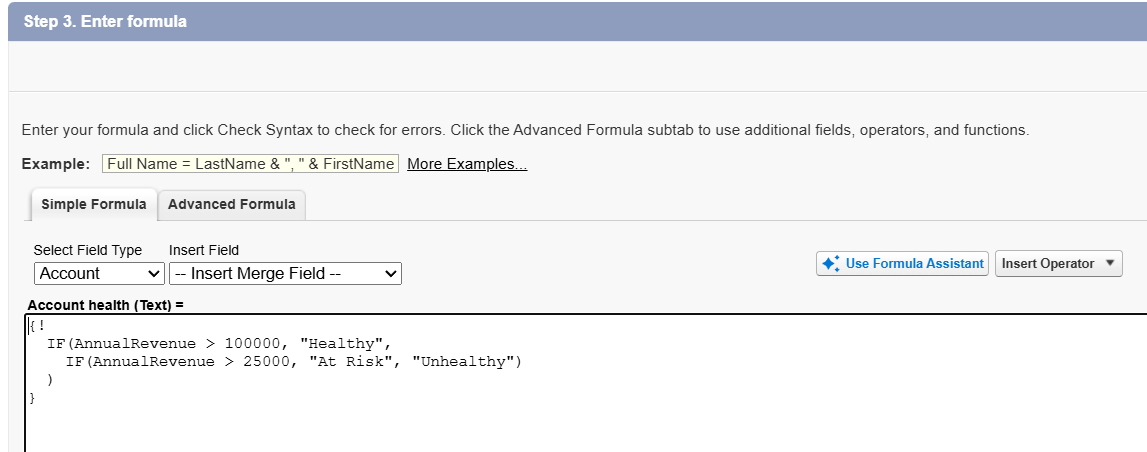Click the Account health (Text) label
Image resolution: width=1147 pixels, height=452 pixels.
pyautogui.click(x=106, y=304)
